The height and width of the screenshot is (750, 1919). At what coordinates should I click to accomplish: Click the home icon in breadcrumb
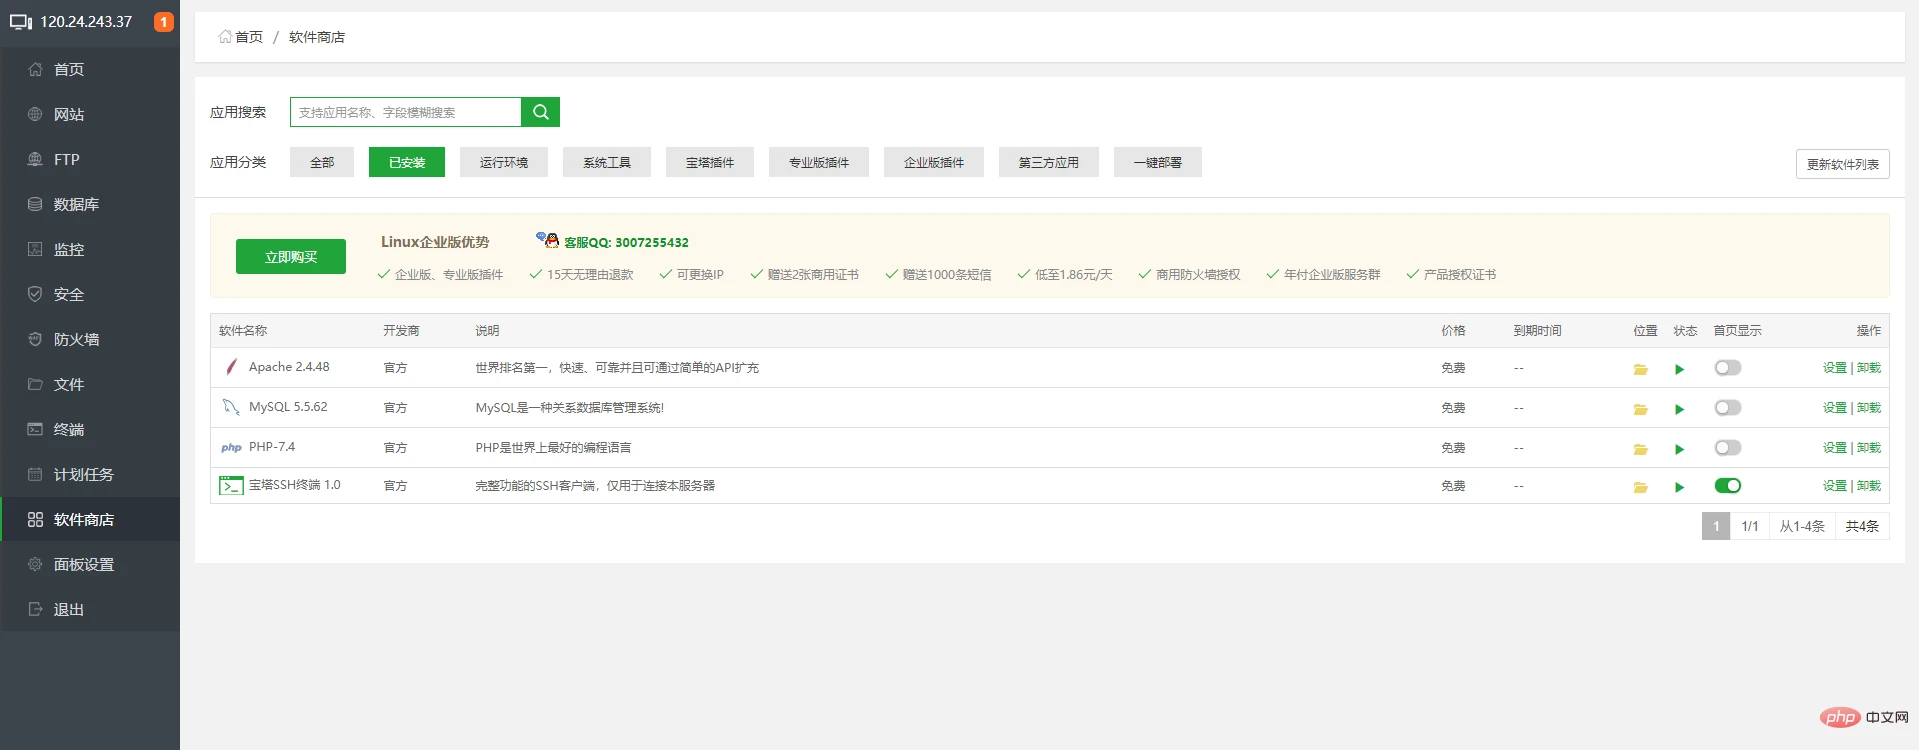225,36
